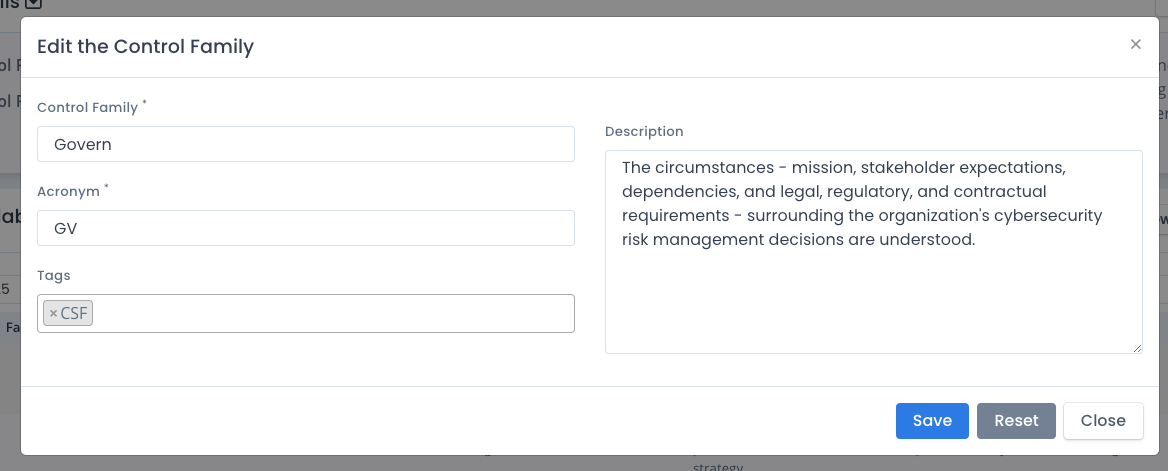Click the Close button in the footer
This screenshot has height=471, width=1168.
click(1102, 420)
